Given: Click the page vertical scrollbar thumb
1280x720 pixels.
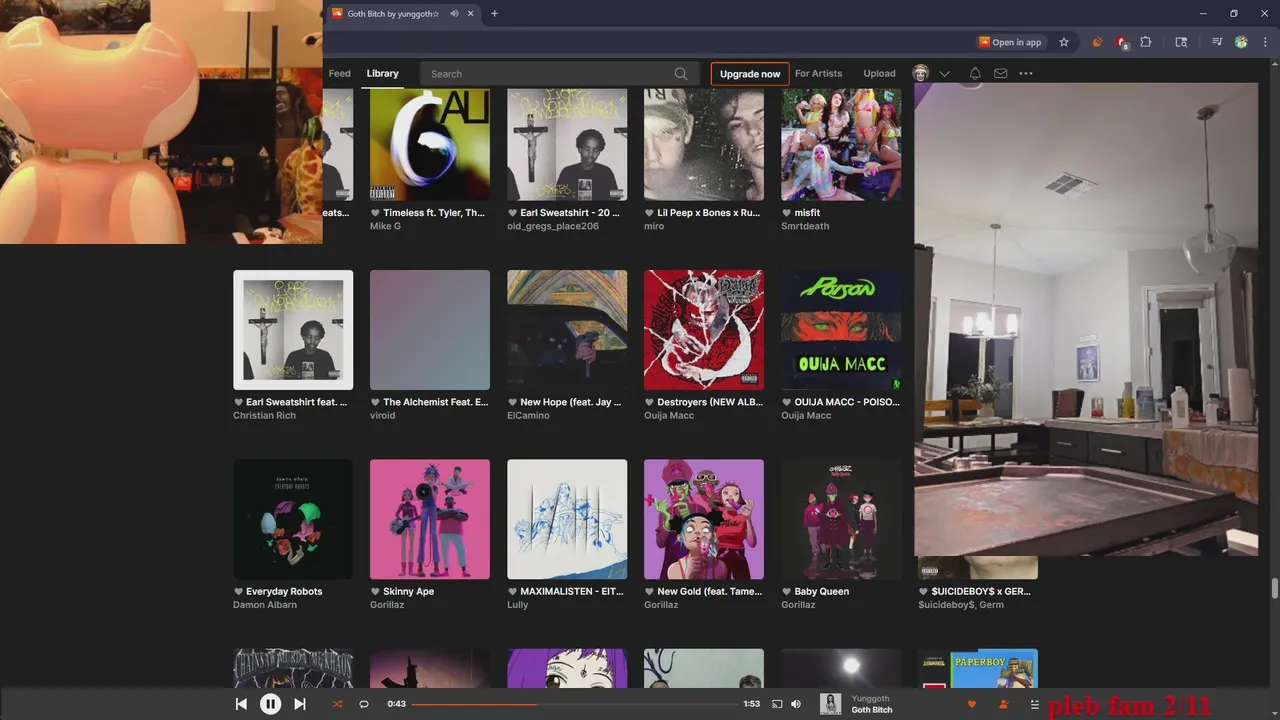Looking at the screenshot, I should point(1274,588).
